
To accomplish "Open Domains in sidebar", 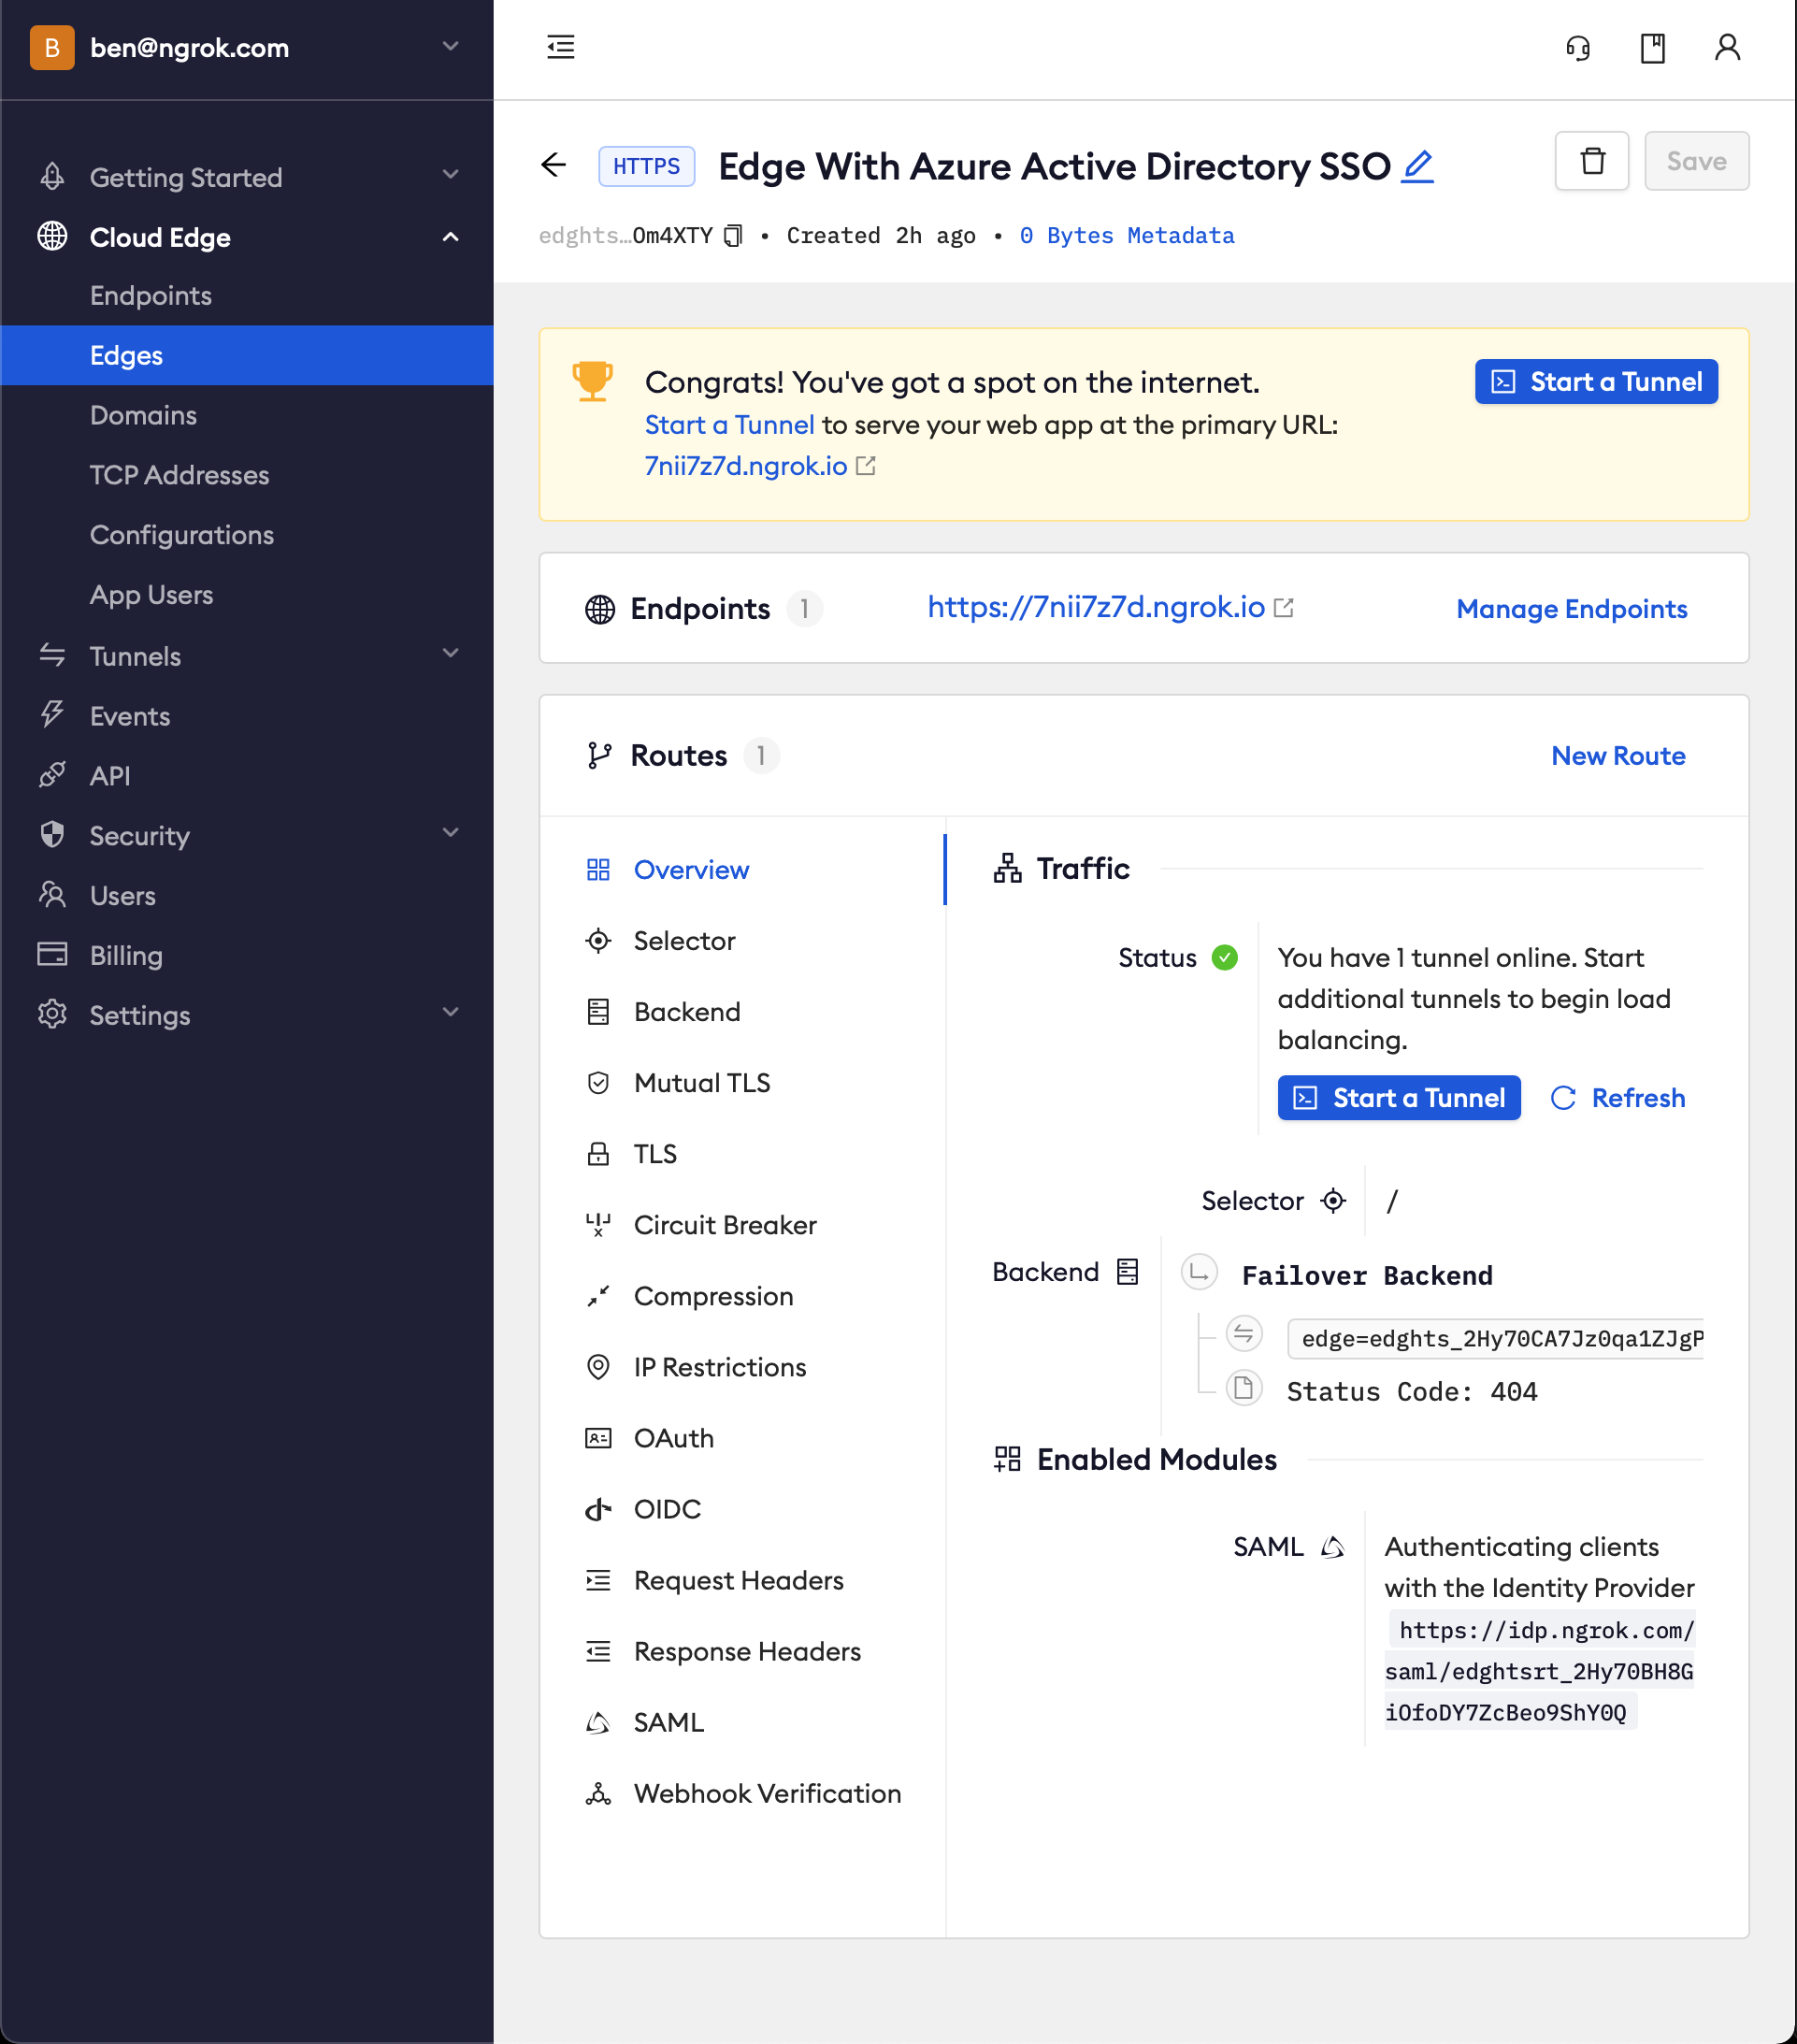I will [x=247, y=415].
